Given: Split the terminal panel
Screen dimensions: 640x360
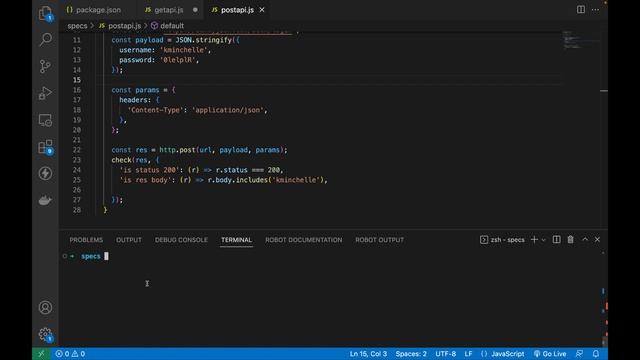Looking at the screenshot, I should [x=556, y=240].
